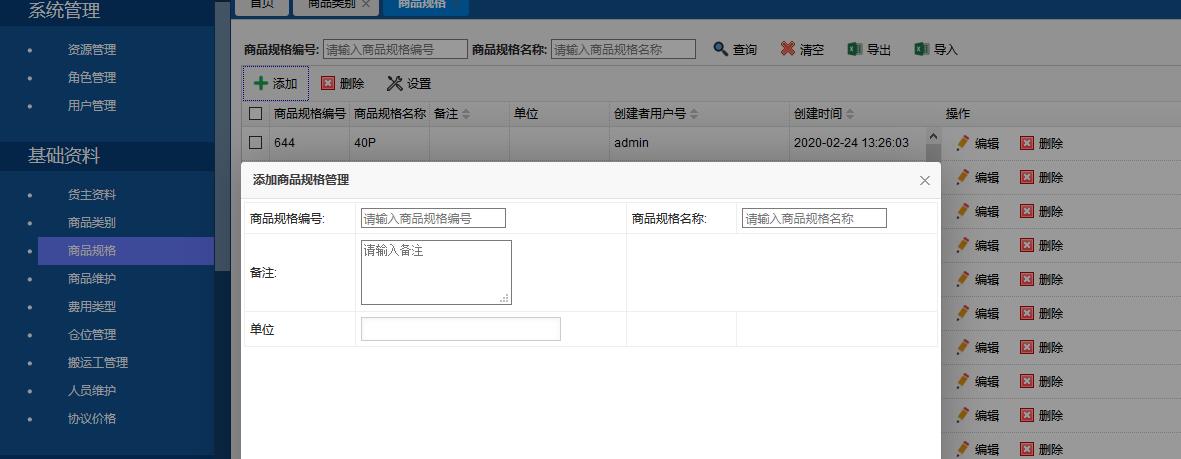The height and width of the screenshot is (459, 1181).
Task: Sort by 备注 column arrows
Action: coord(466,115)
